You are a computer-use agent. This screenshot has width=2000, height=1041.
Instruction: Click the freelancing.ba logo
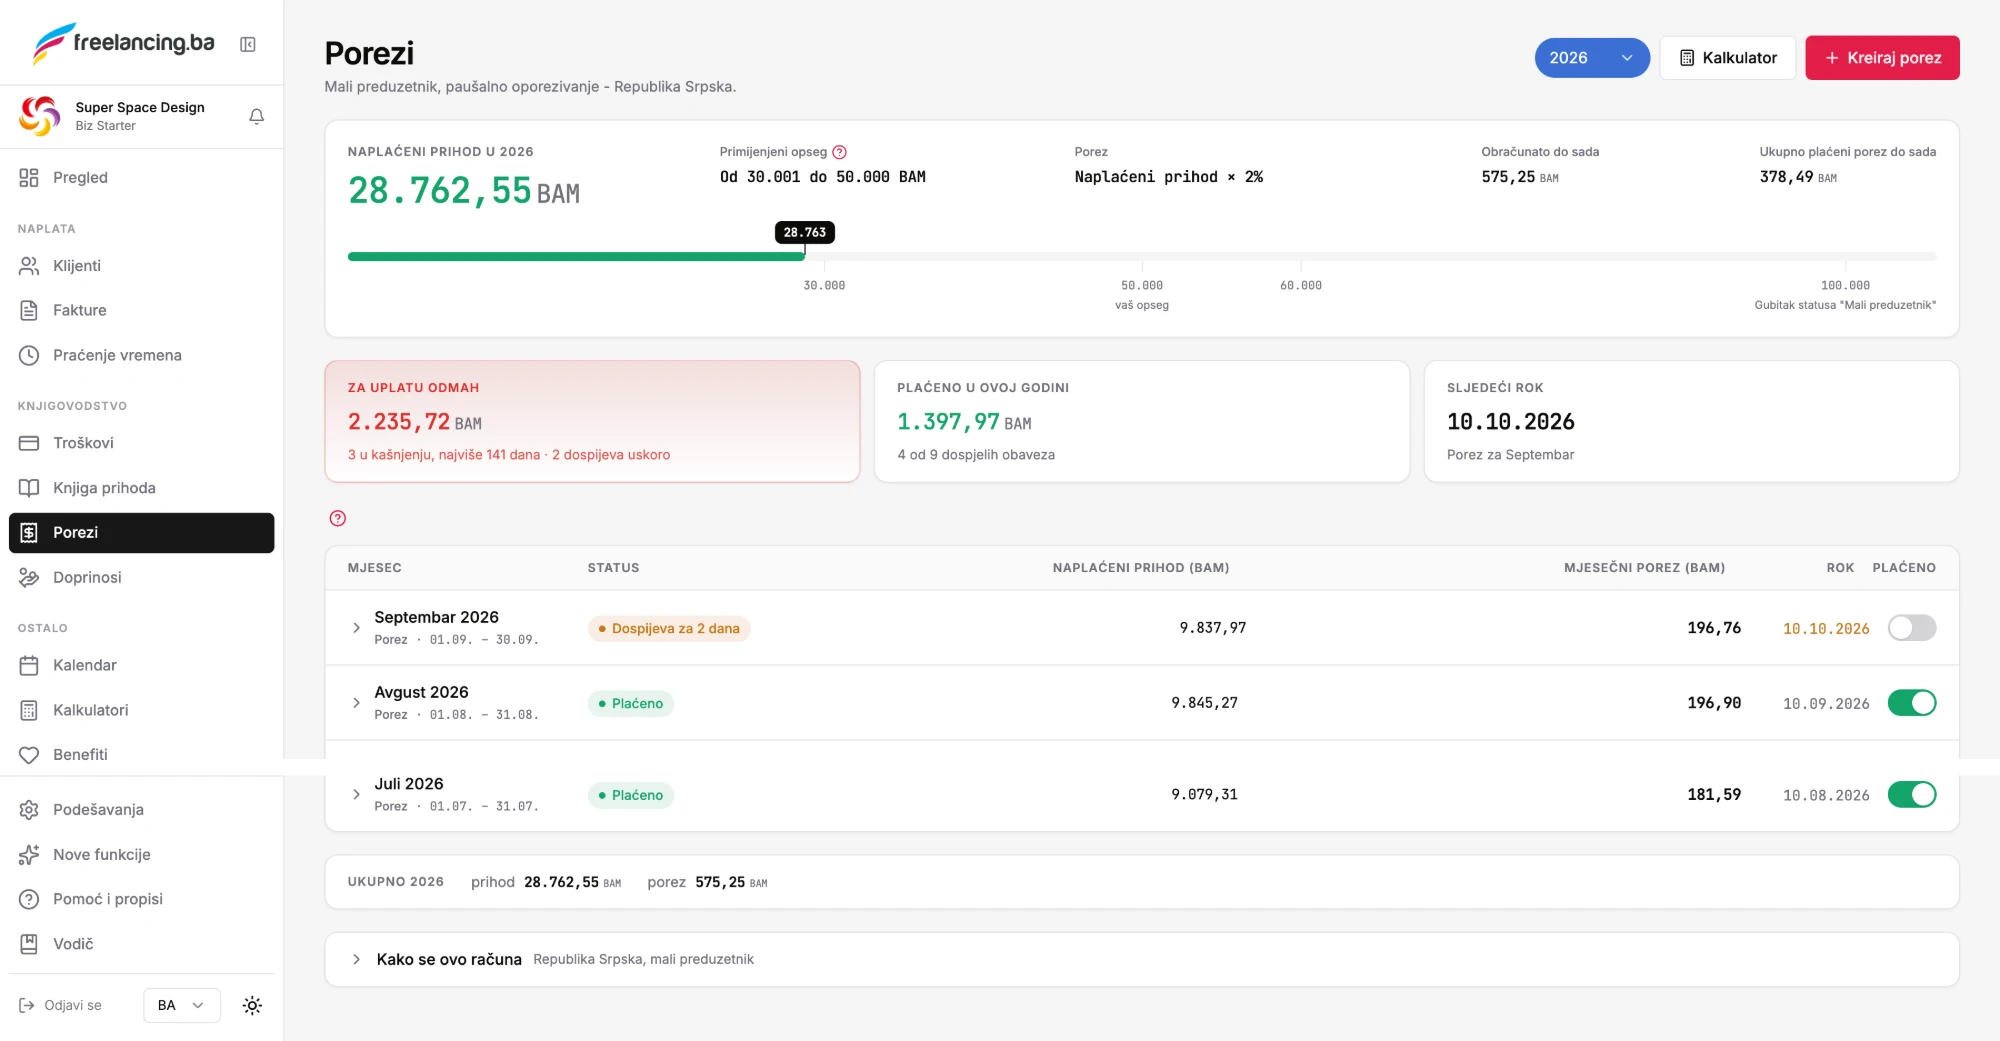point(124,43)
